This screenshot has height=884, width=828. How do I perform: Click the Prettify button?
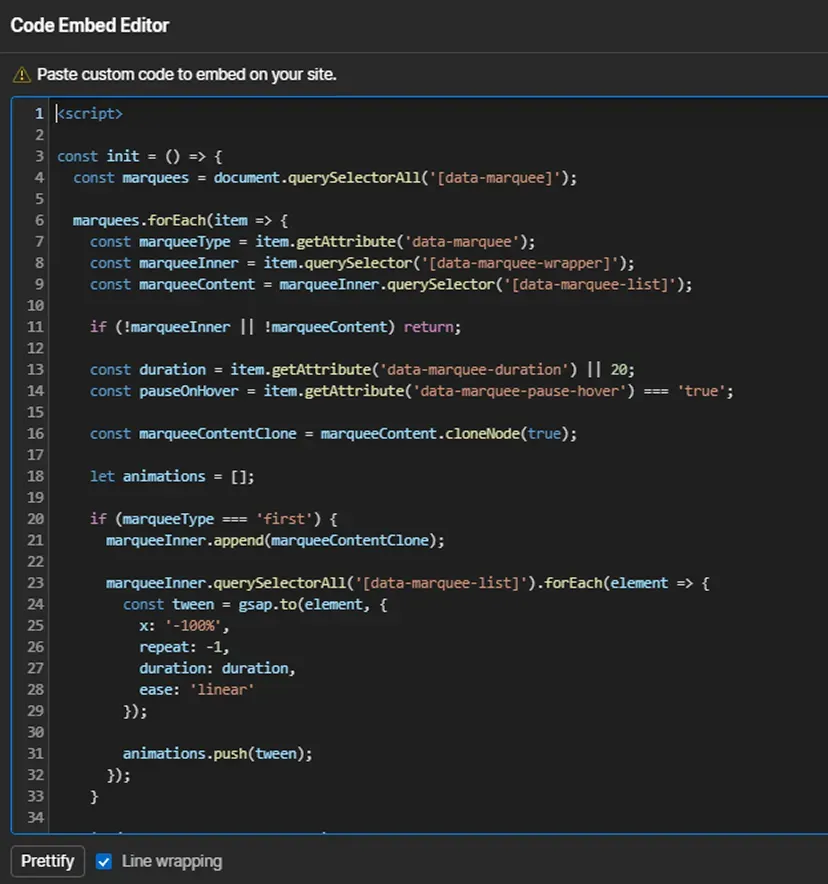coord(48,861)
